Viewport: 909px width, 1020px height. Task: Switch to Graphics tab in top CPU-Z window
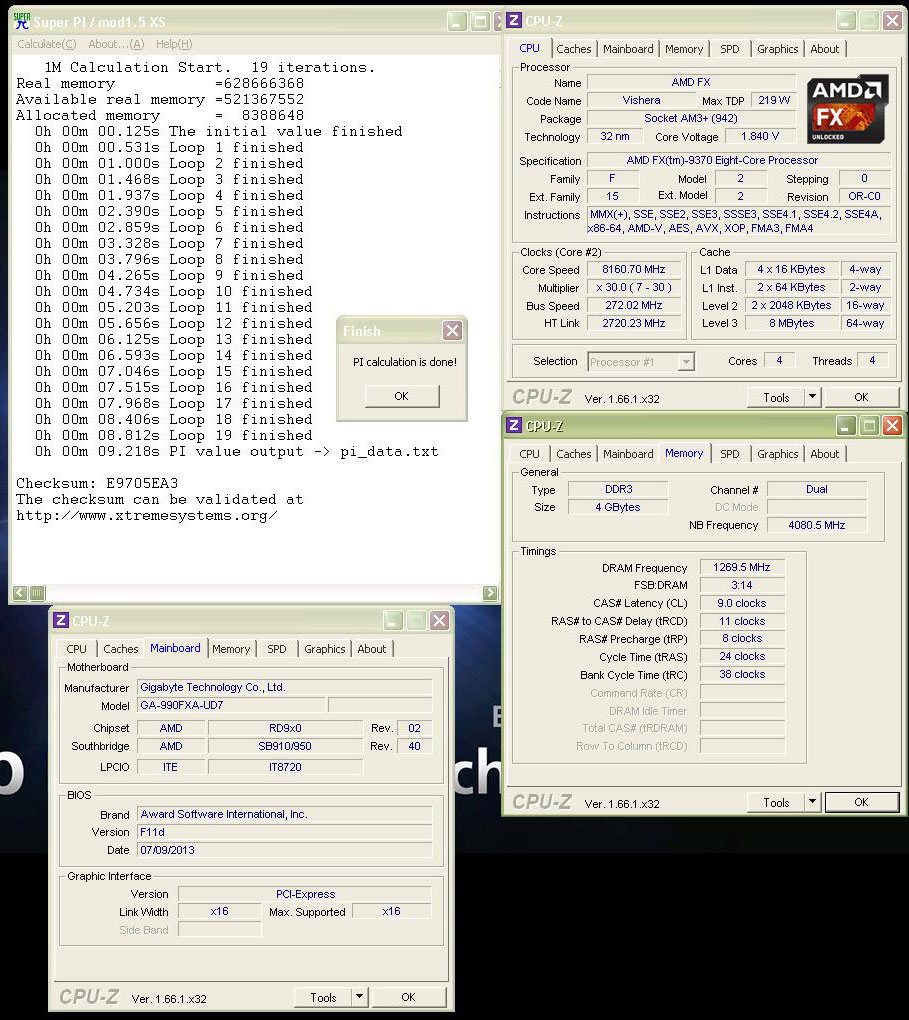point(777,49)
